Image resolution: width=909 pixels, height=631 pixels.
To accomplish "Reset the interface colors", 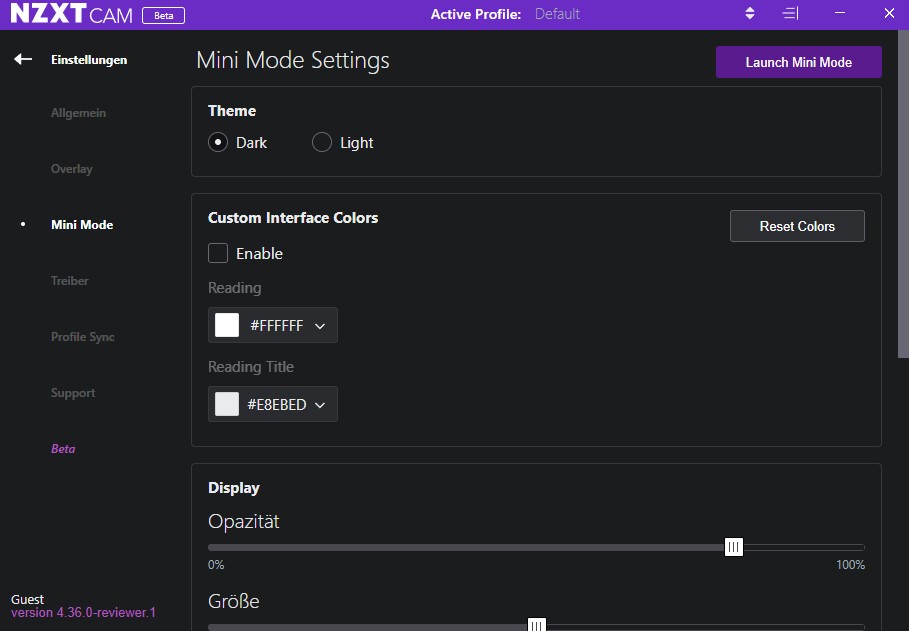I will pyautogui.click(x=796, y=225).
